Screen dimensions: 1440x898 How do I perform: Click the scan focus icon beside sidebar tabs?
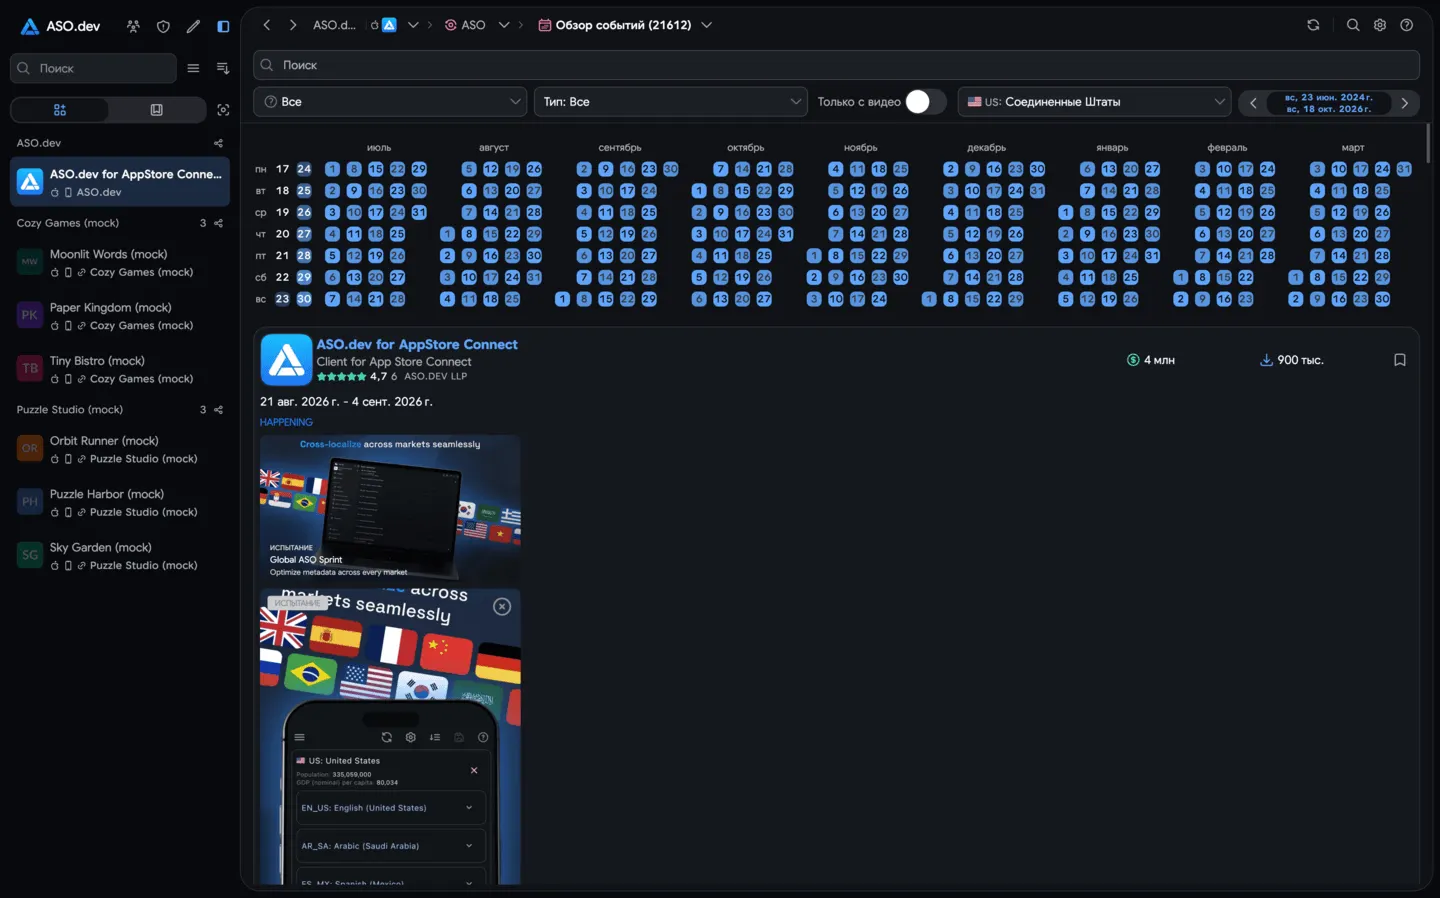point(223,110)
